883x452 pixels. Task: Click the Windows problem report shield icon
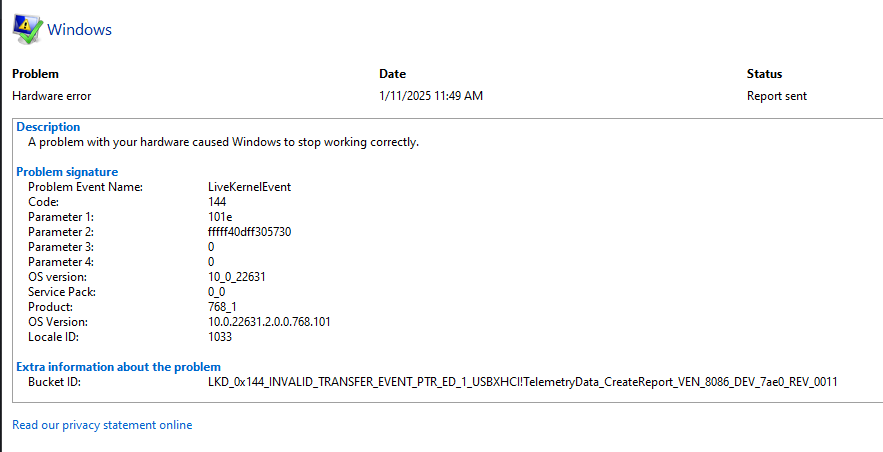point(28,29)
